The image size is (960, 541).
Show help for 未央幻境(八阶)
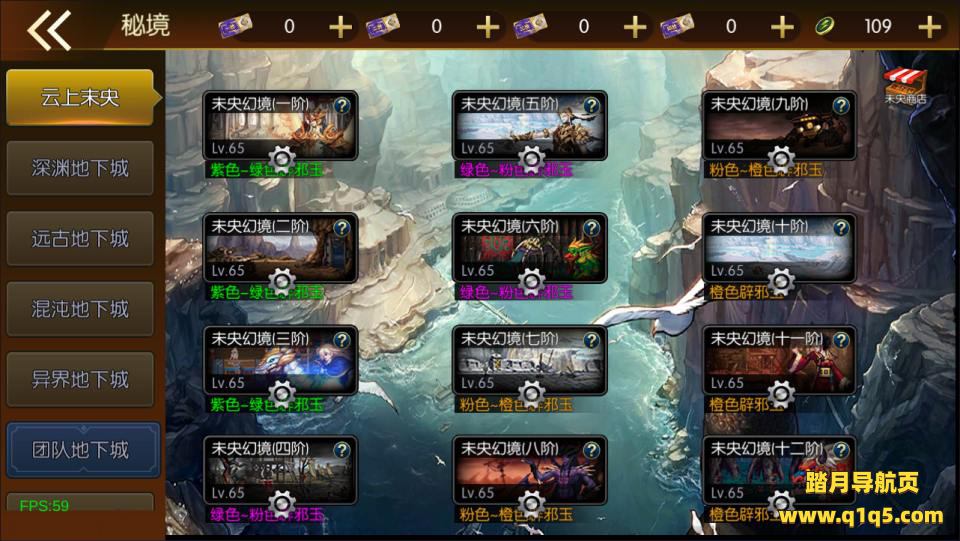click(x=591, y=450)
